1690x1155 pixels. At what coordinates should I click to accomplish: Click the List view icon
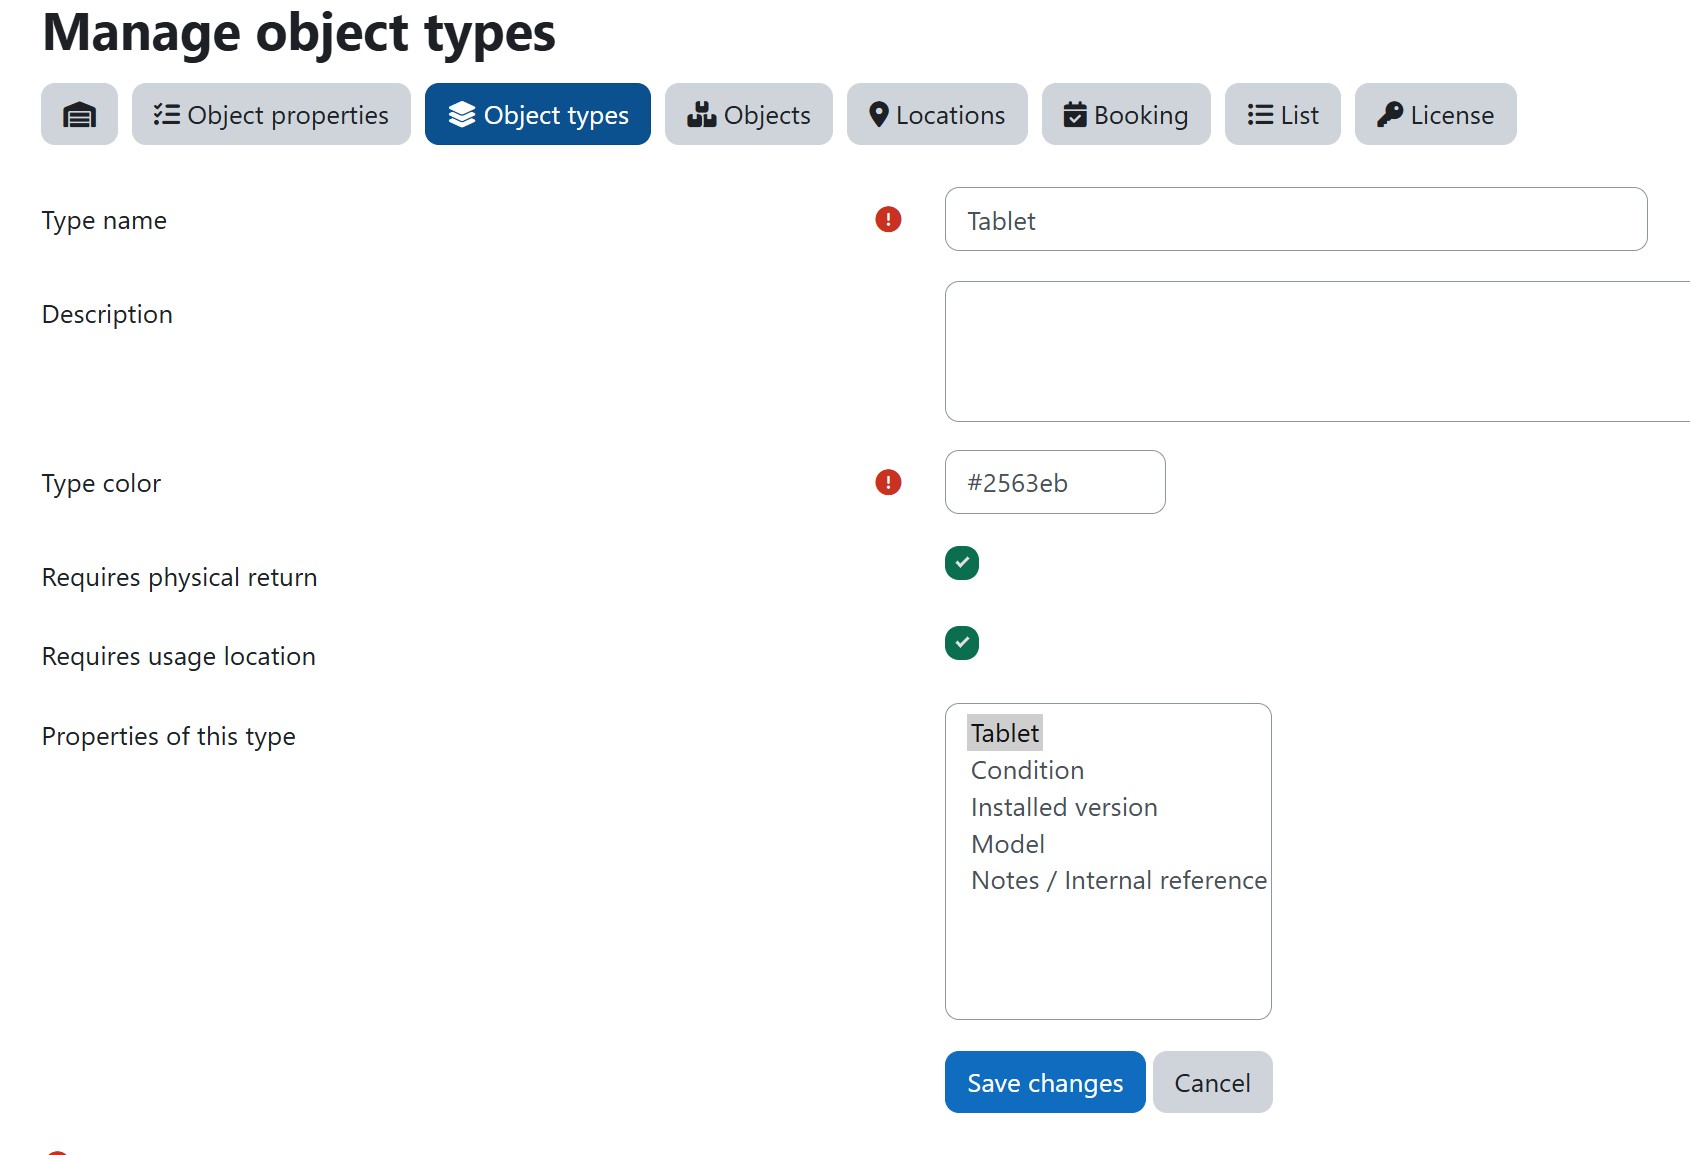1259,115
